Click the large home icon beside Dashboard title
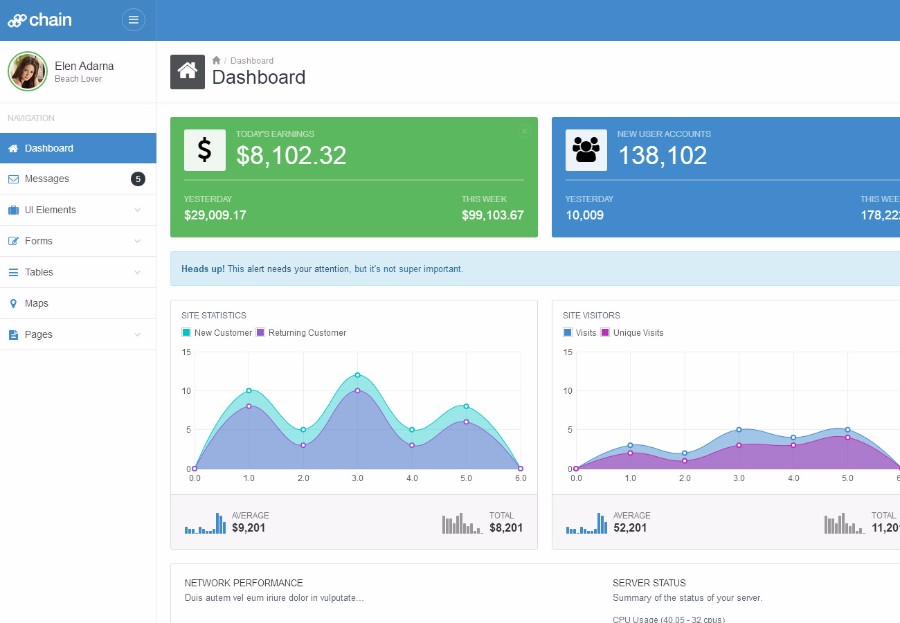This screenshot has height=623, width=900. (x=187, y=72)
